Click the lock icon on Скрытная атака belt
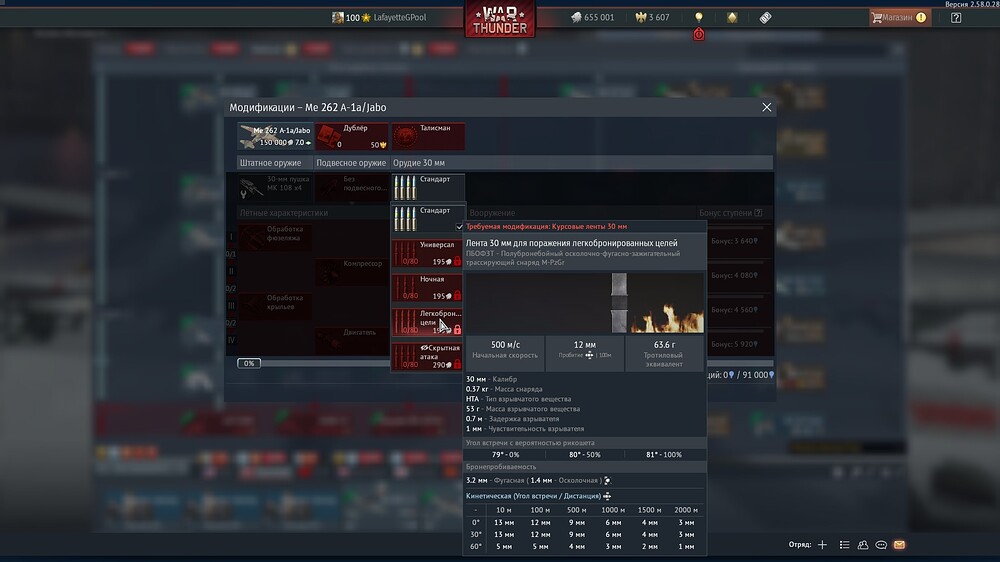Image resolution: width=1000 pixels, height=562 pixels. point(457,364)
